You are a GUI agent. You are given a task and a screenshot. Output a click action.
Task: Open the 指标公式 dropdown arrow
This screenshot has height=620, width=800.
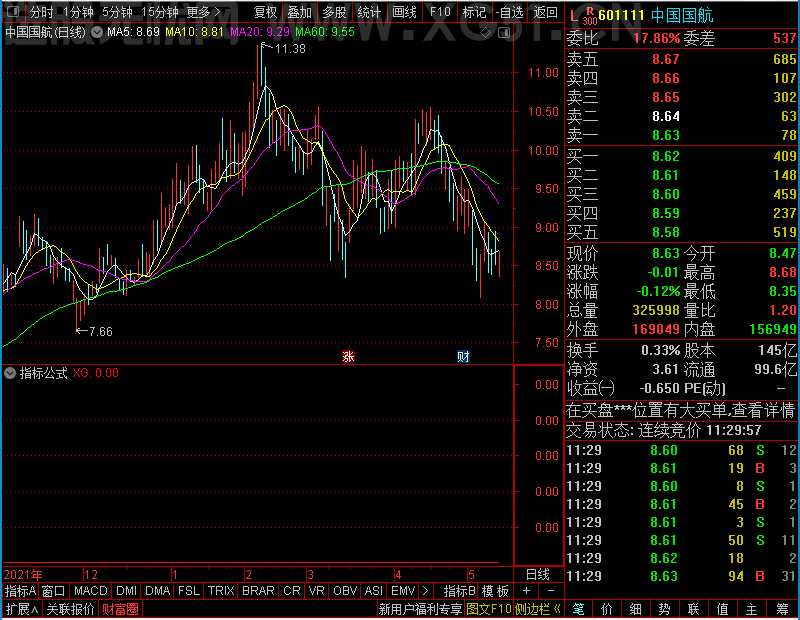coord(10,373)
